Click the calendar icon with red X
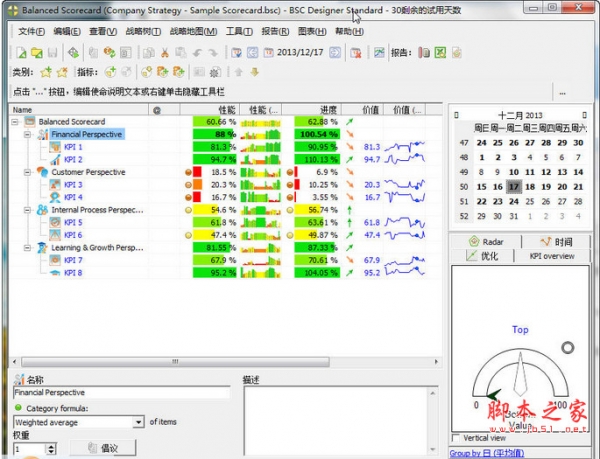This screenshot has height=459, width=600. click(356, 52)
